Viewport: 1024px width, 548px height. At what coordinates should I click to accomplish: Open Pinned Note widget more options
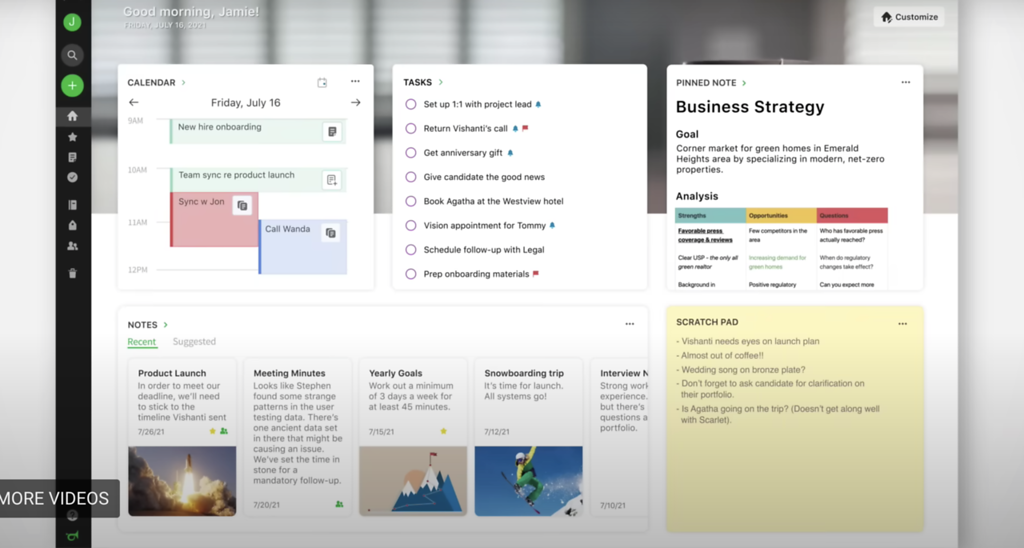906,82
